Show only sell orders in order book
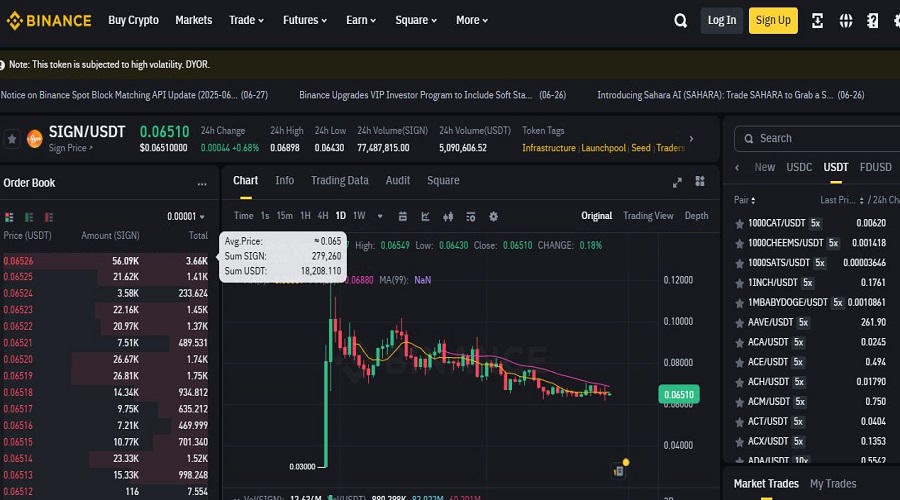The width and height of the screenshot is (900, 500). [49, 217]
